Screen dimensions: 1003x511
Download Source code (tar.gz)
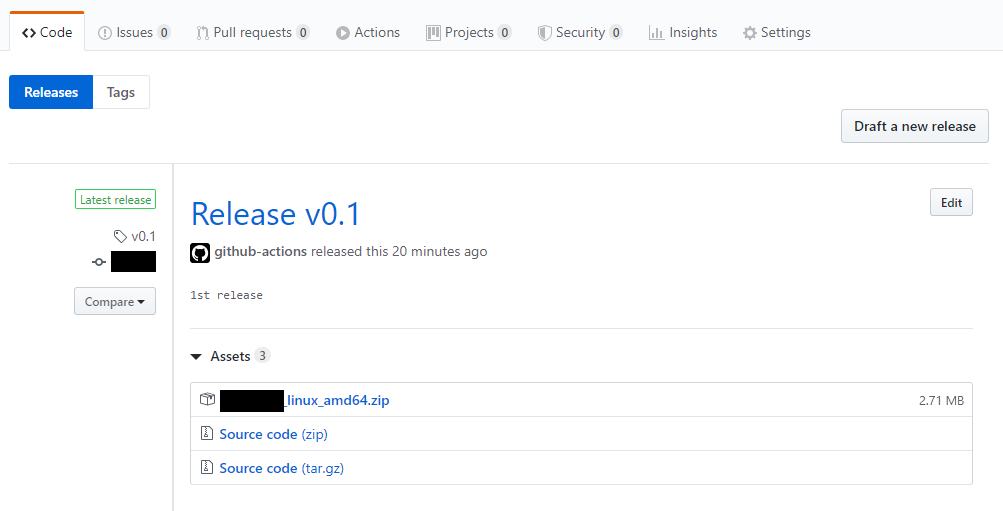click(x=281, y=468)
